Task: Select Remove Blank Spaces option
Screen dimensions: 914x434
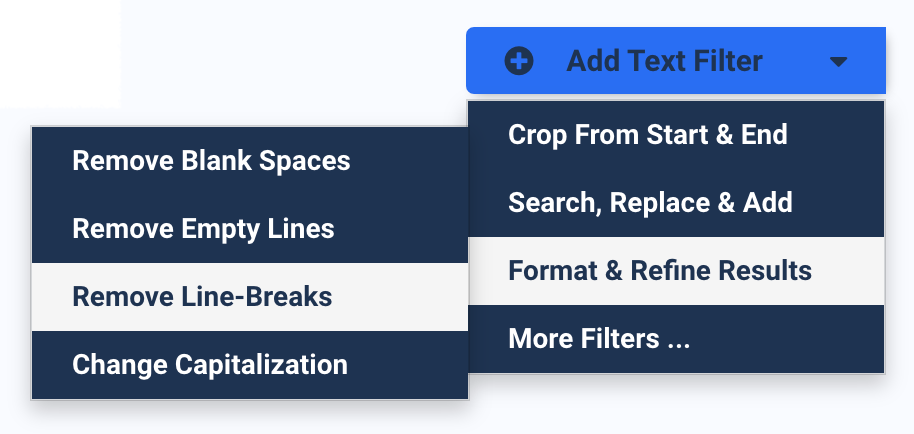Action: [x=211, y=160]
